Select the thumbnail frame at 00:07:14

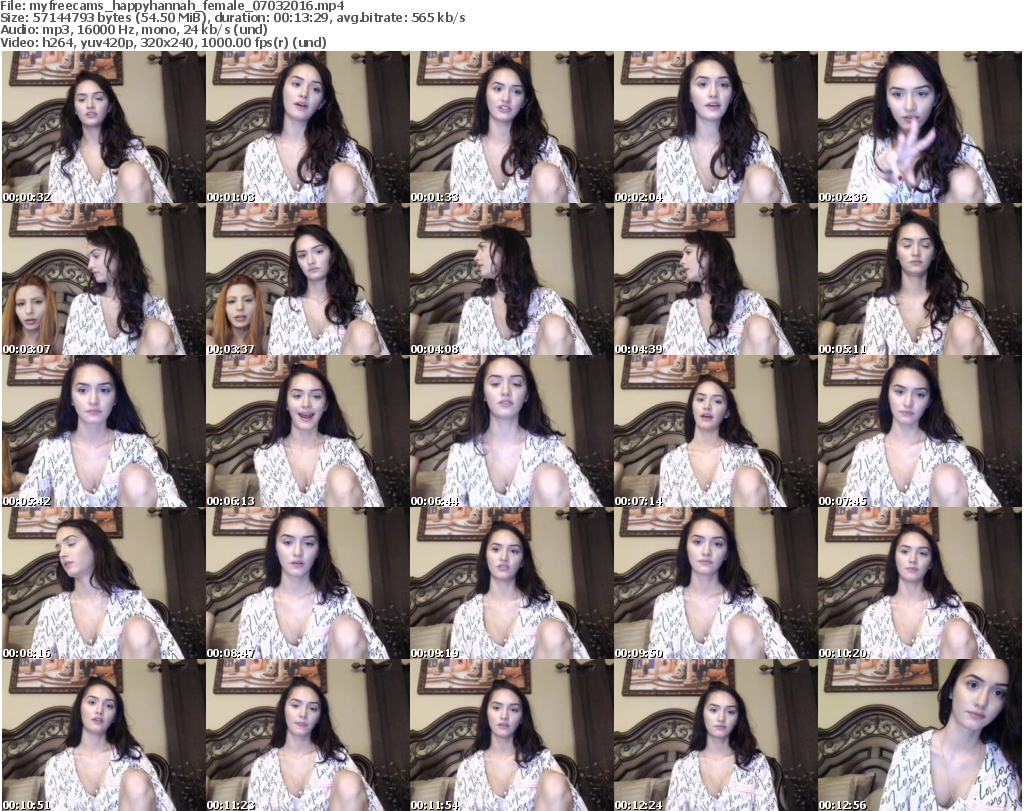click(715, 431)
